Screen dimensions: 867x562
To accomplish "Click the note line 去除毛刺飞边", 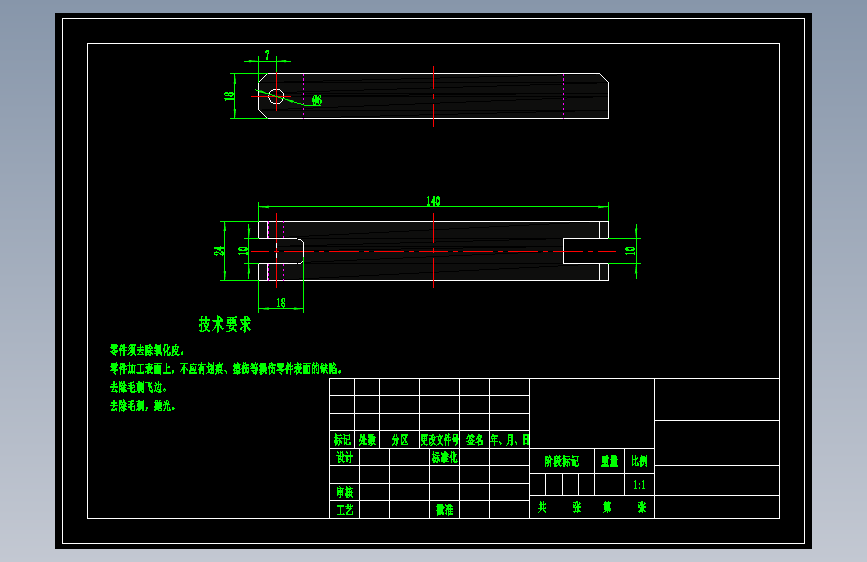I will click(138, 387).
